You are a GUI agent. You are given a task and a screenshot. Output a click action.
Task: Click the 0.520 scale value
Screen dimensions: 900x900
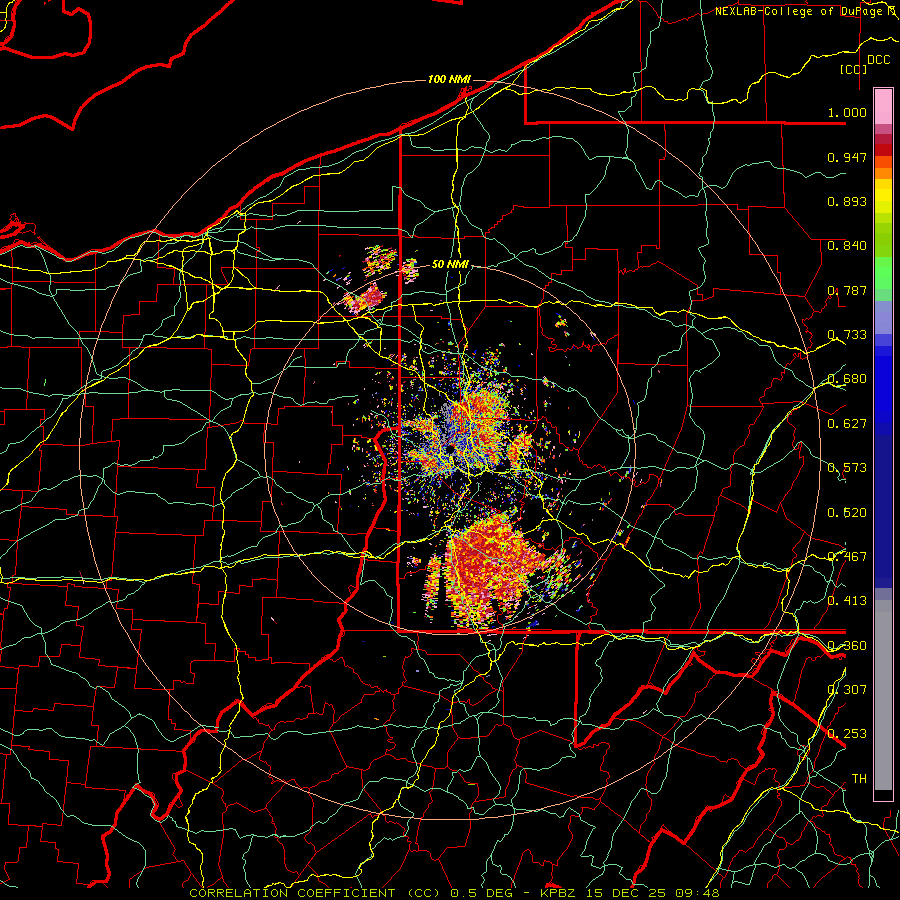pyautogui.click(x=847, y=513)
